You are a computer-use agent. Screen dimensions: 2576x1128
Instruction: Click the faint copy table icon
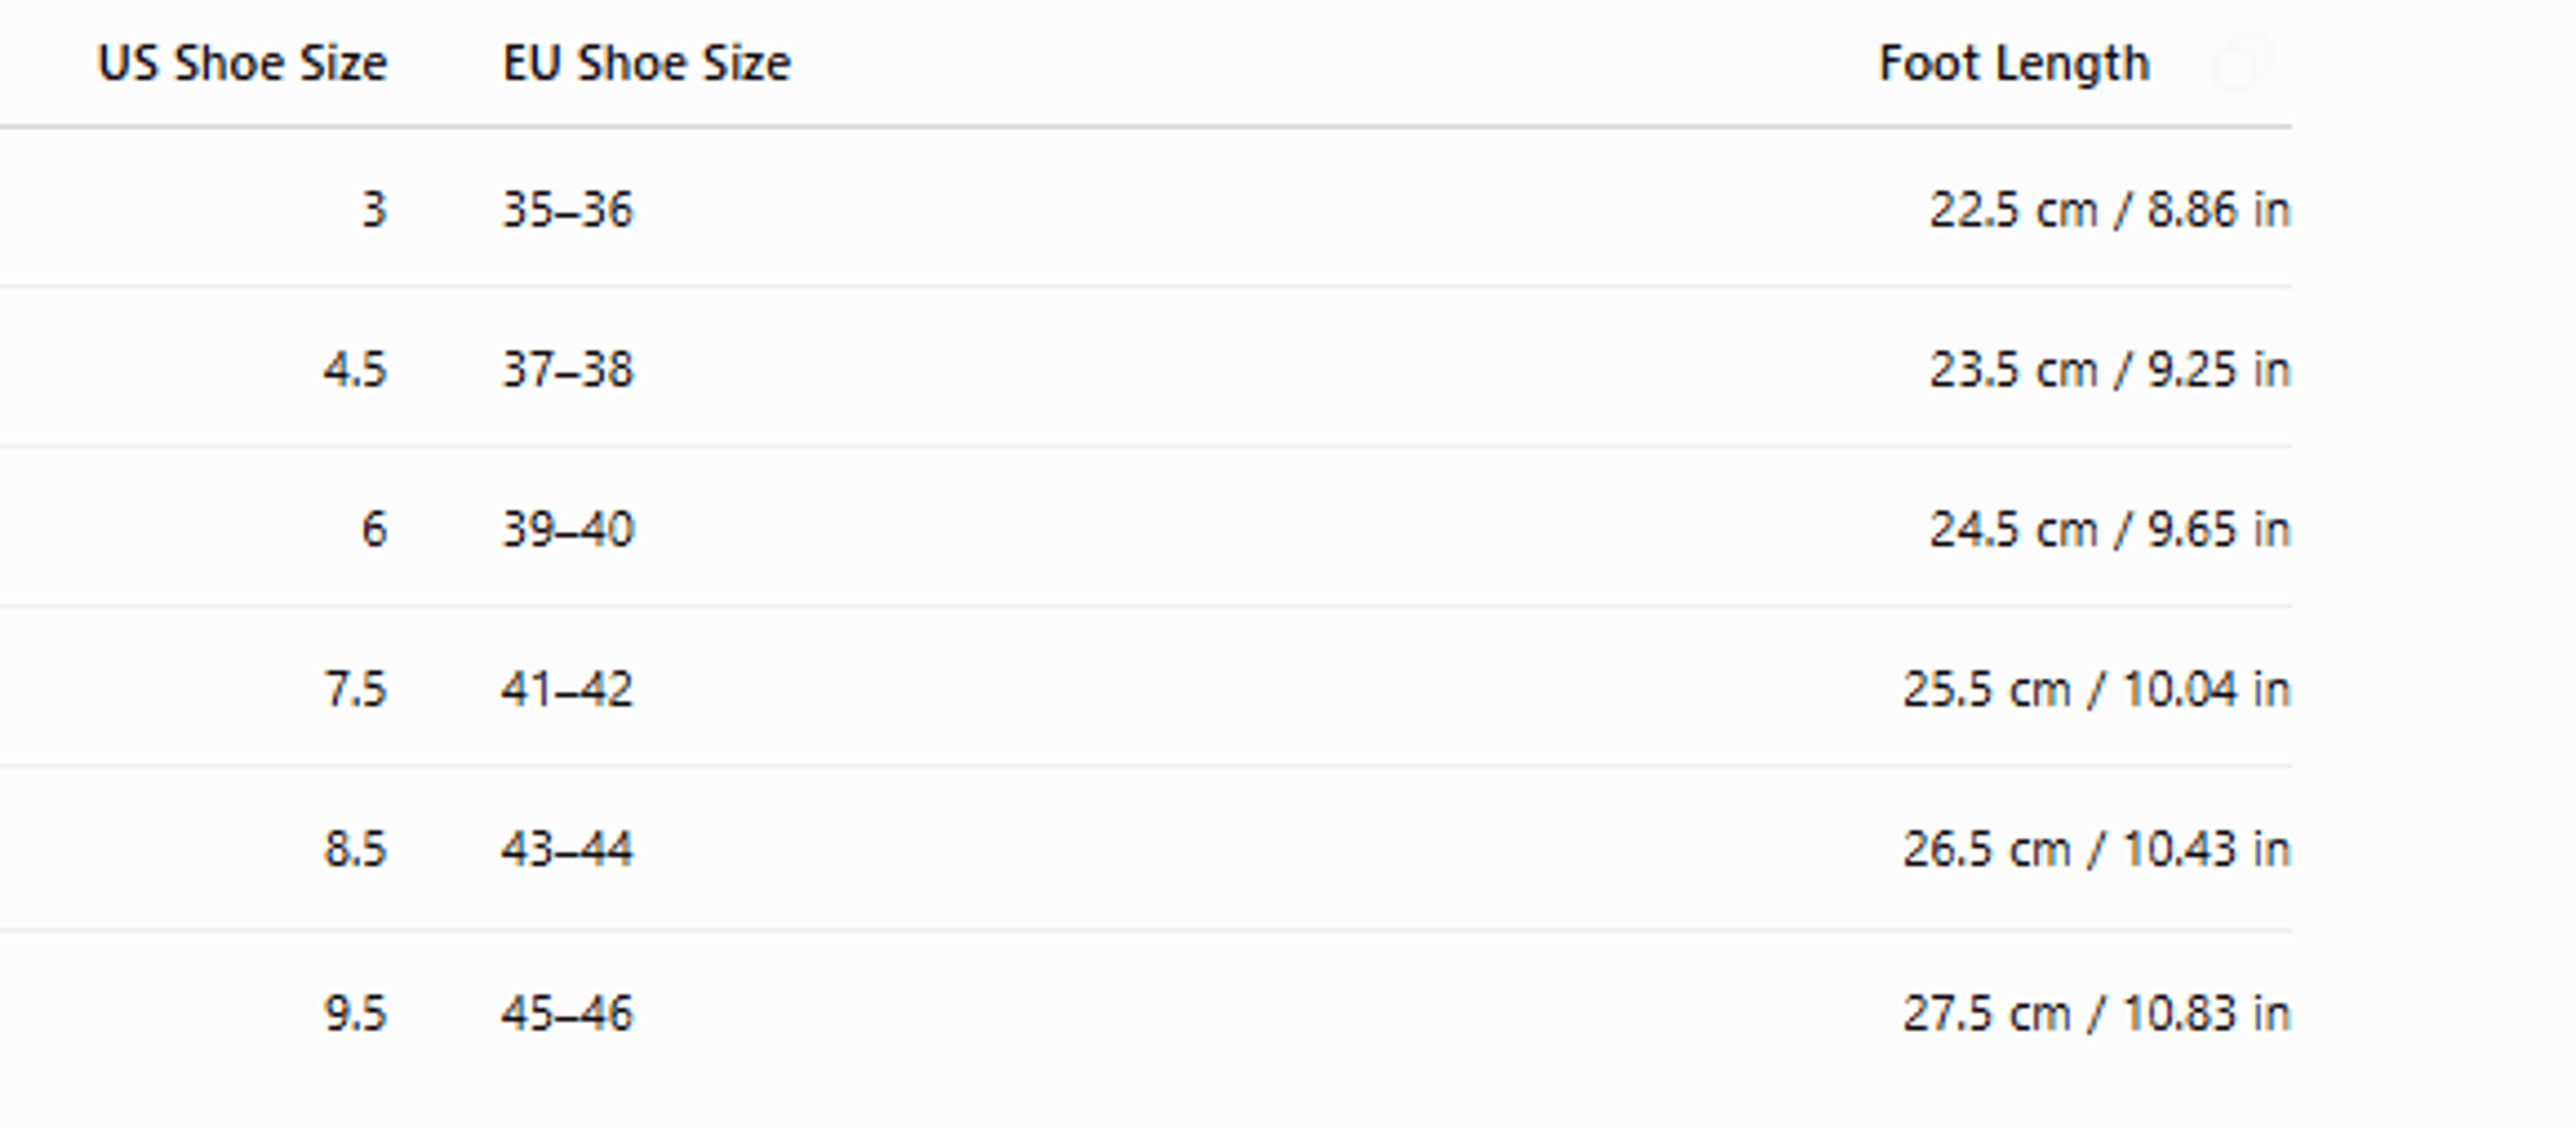(2243, 63)
